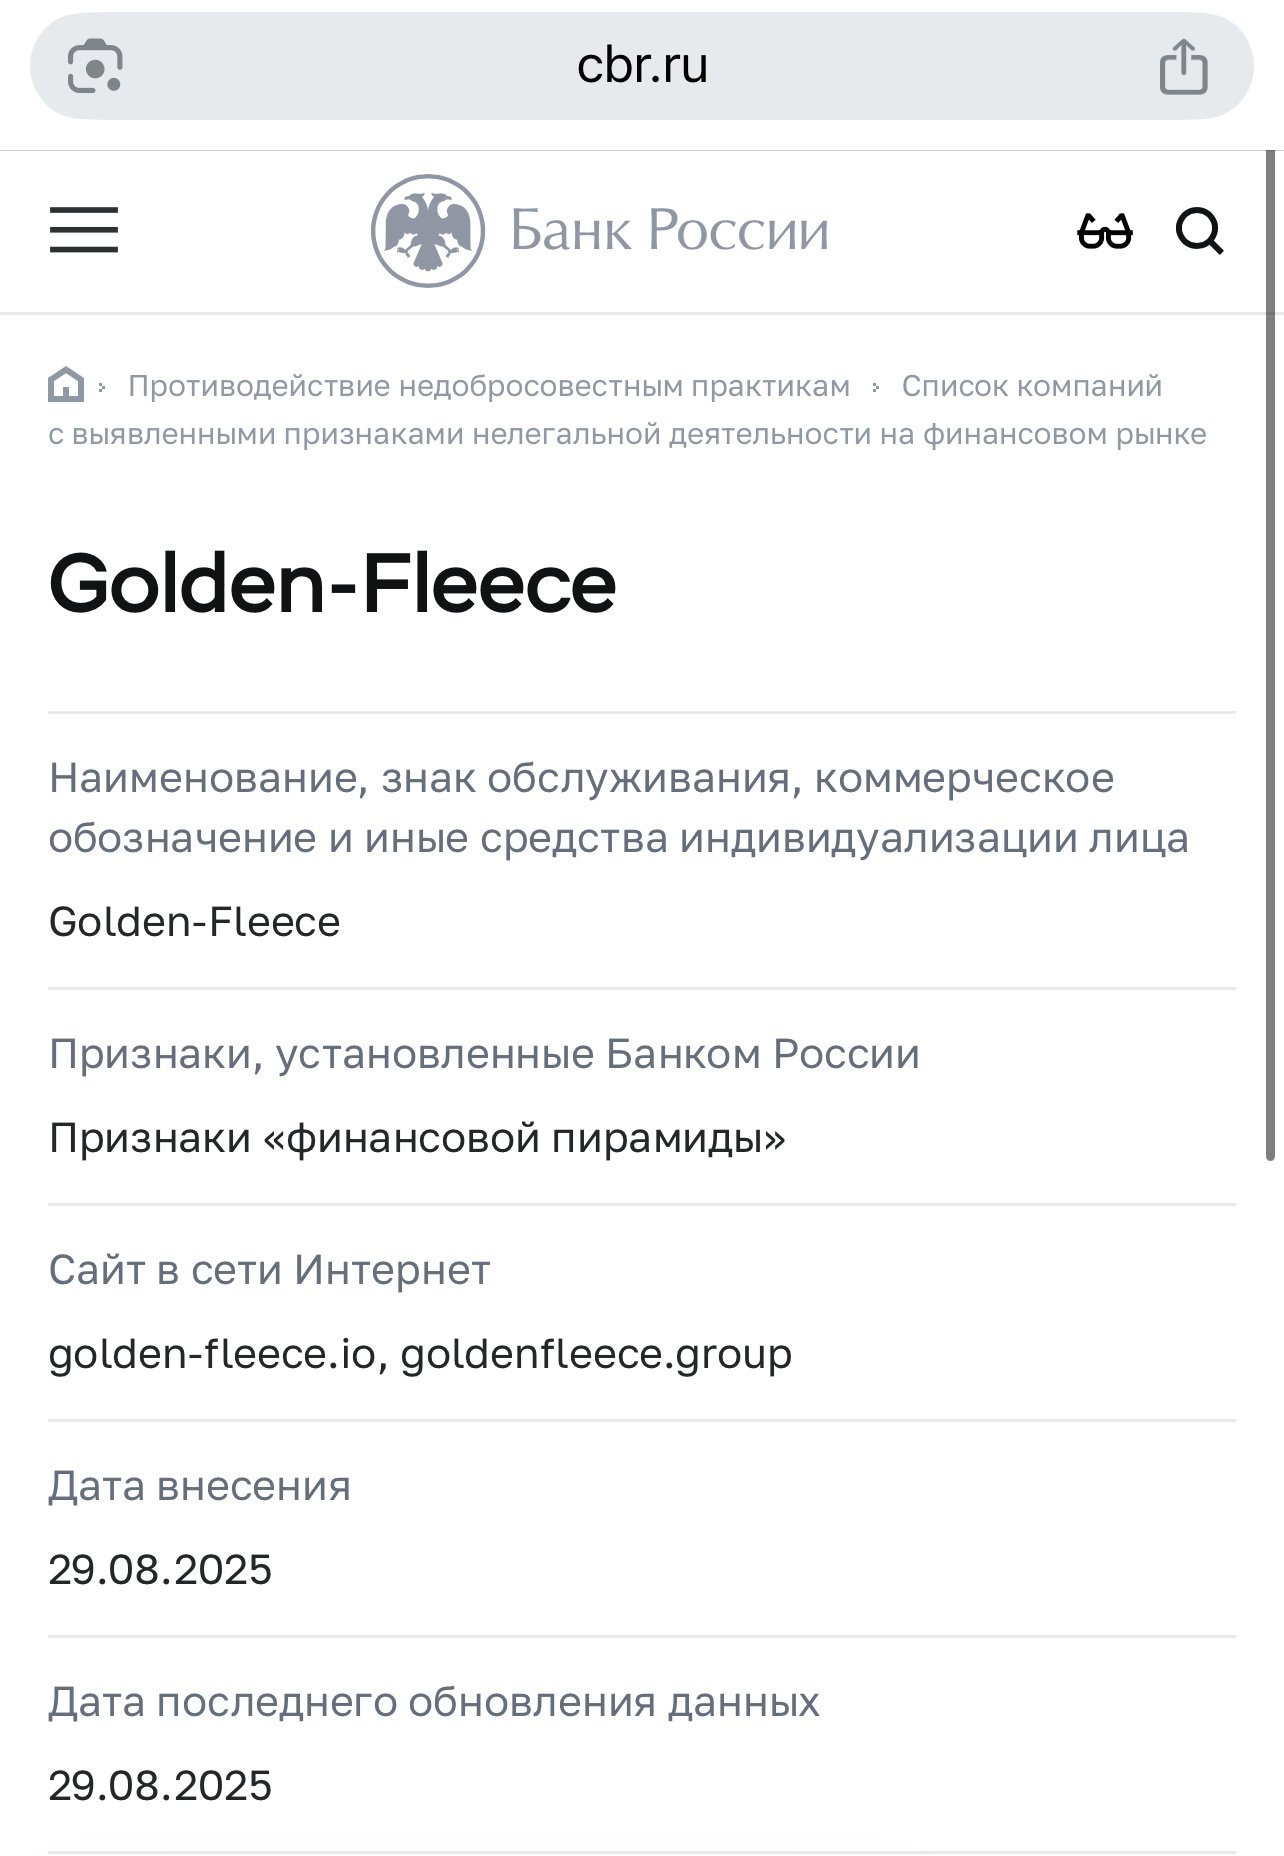The width and height of the screenshot is (1284, 1856).
Task: Click the golden-fleece.io website text
Action: (x=212, y=1354)
